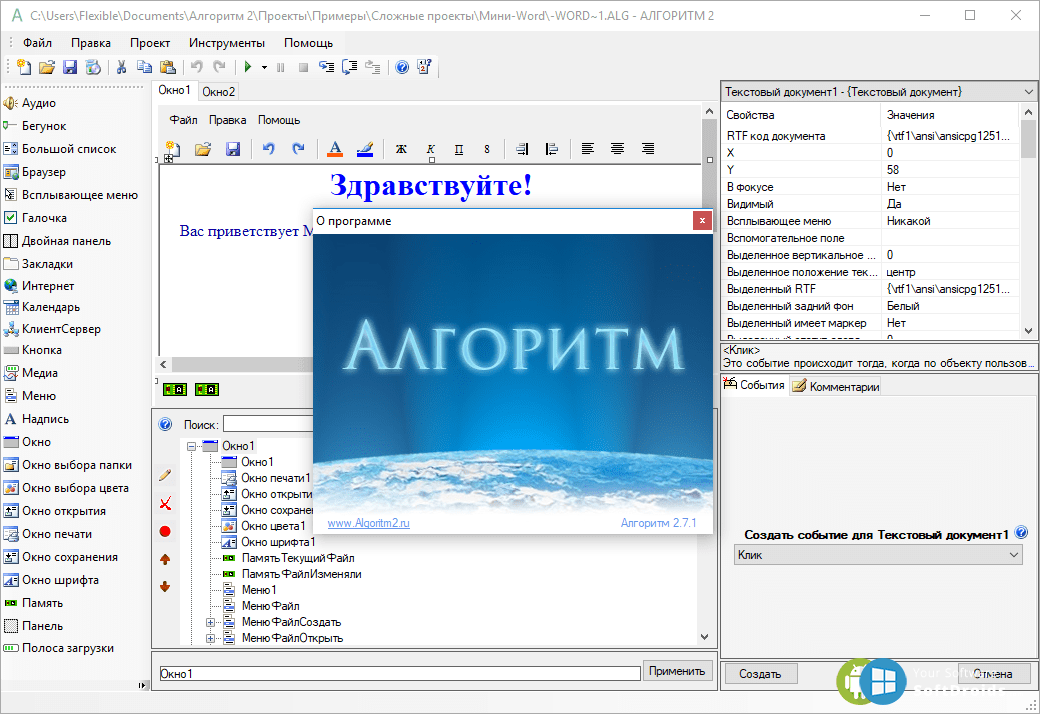
Task: Switch to the Комментарии tab
Action: point(836,386)
